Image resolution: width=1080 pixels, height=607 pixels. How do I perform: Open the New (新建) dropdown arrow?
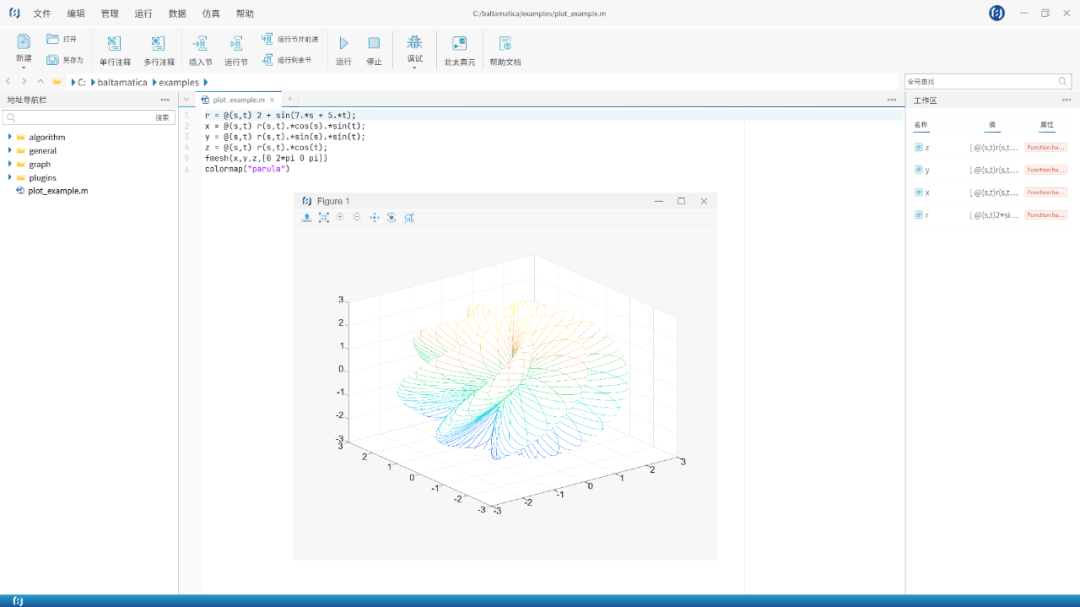(23, 68)
